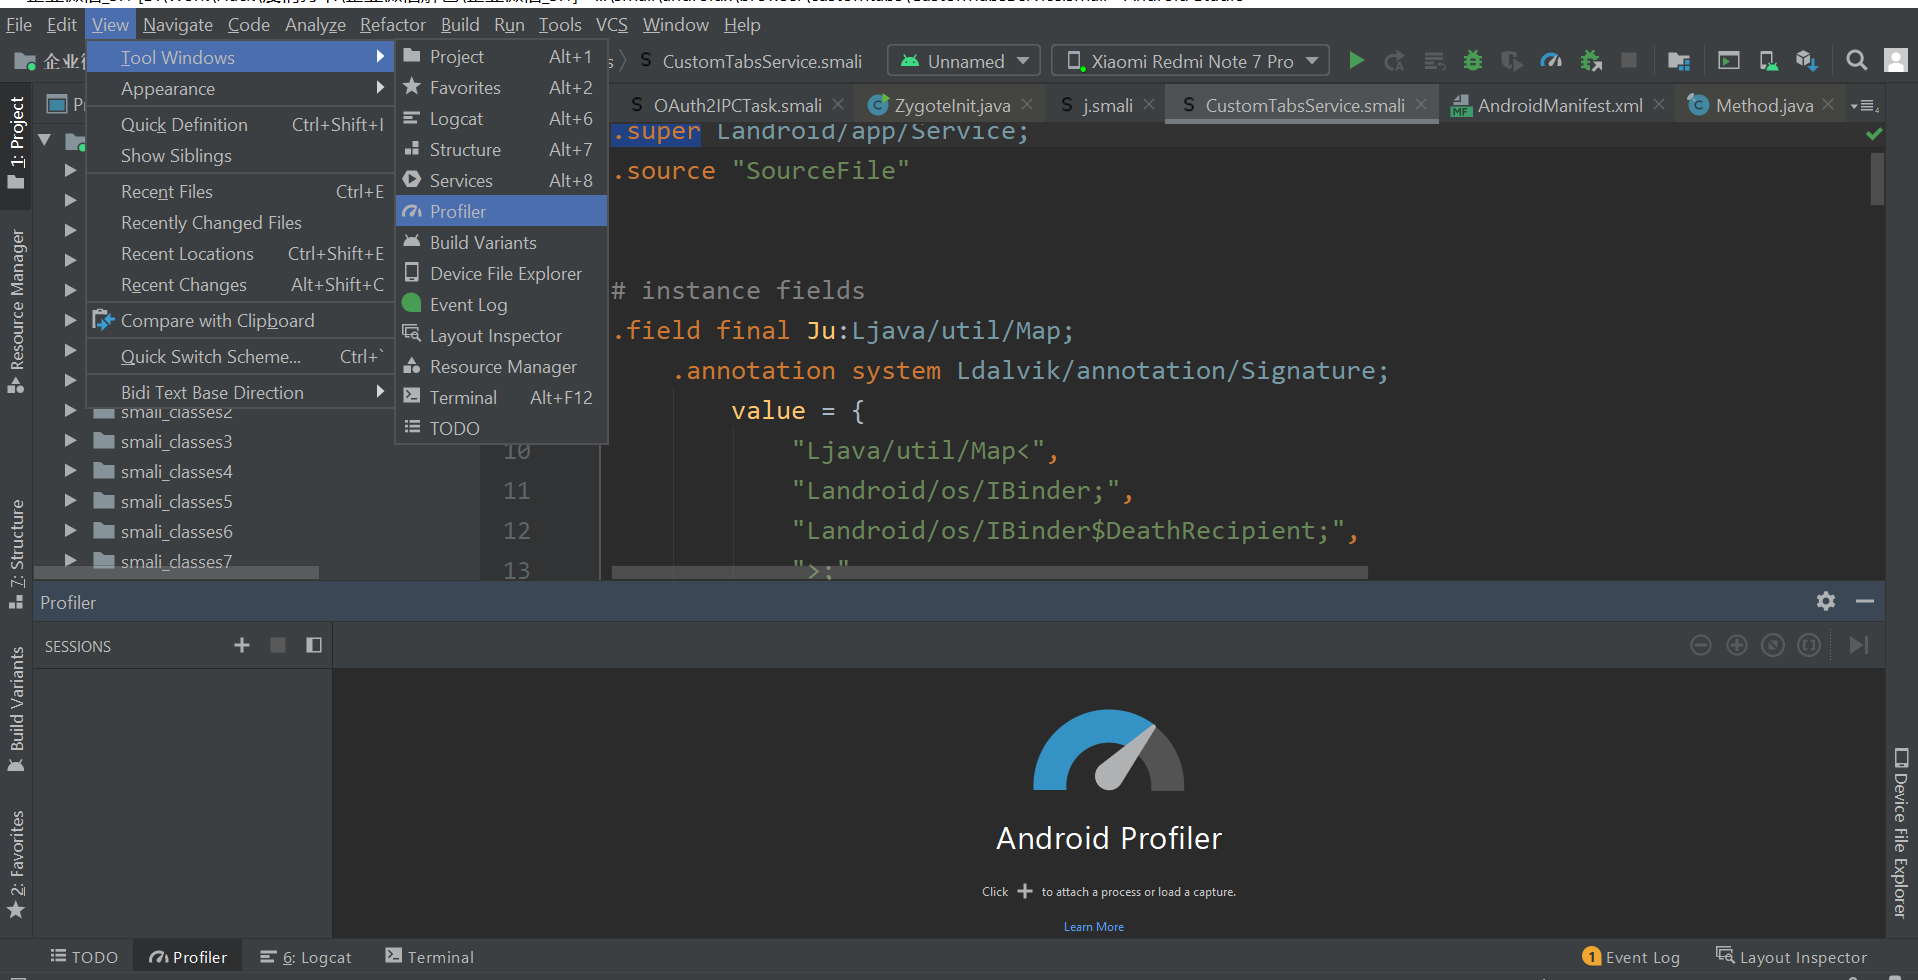Click the green Run app button
1918x980 pixels.
click(x=1356, y=61)
